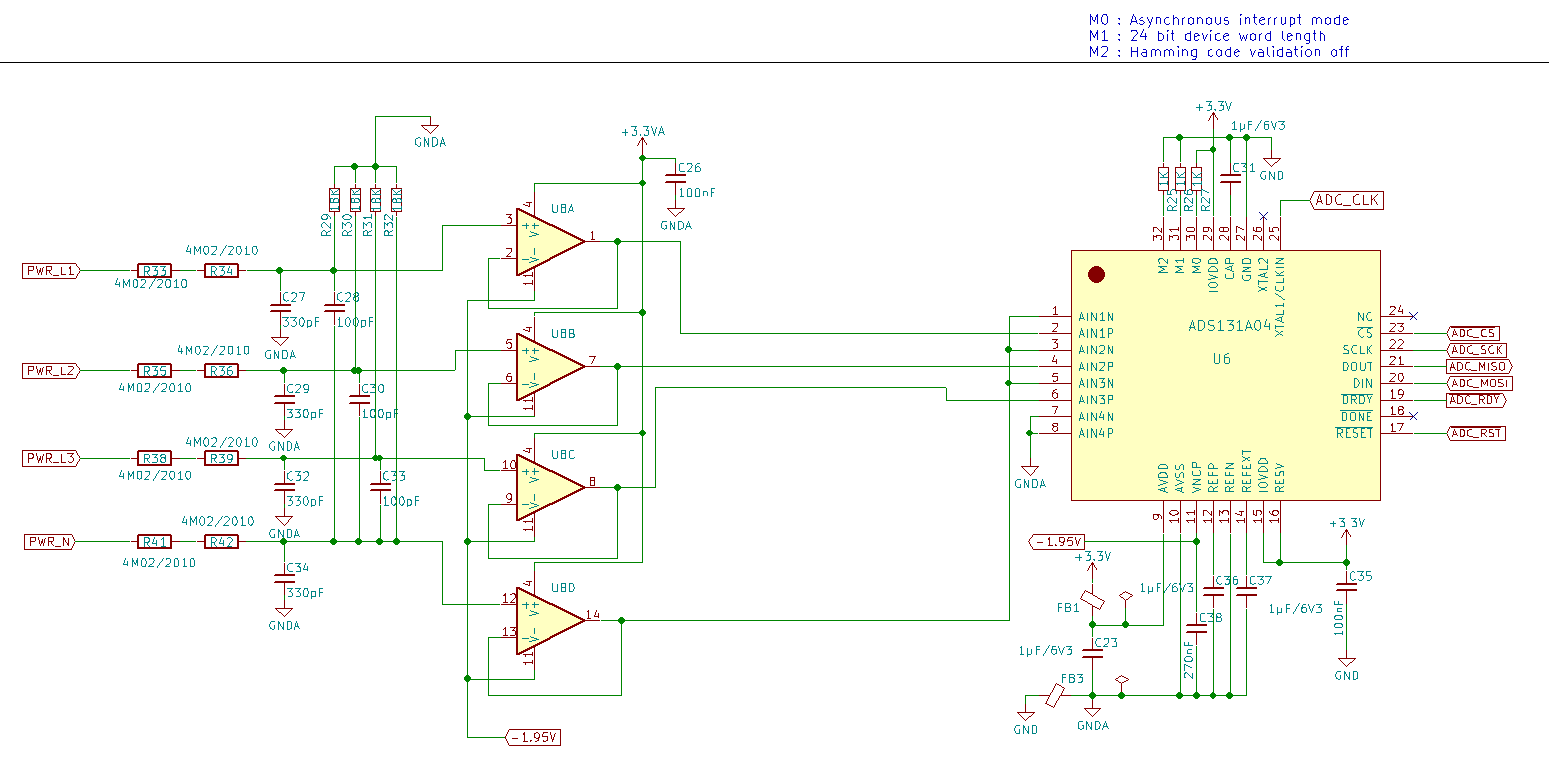Click the GND symbol beside C31

(1272, 166)
